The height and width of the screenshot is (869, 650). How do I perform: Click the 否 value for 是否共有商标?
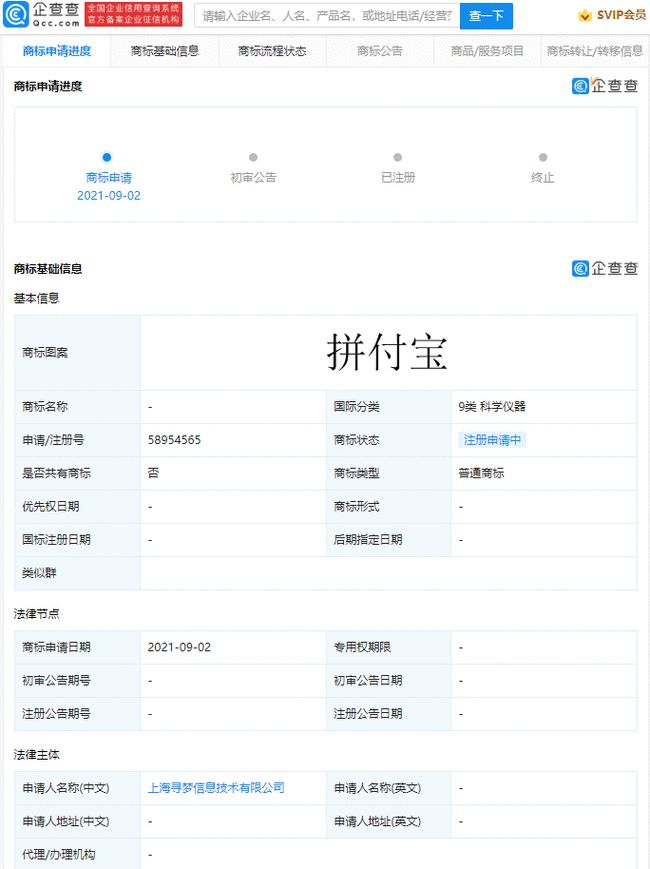[x=153, y=473]
